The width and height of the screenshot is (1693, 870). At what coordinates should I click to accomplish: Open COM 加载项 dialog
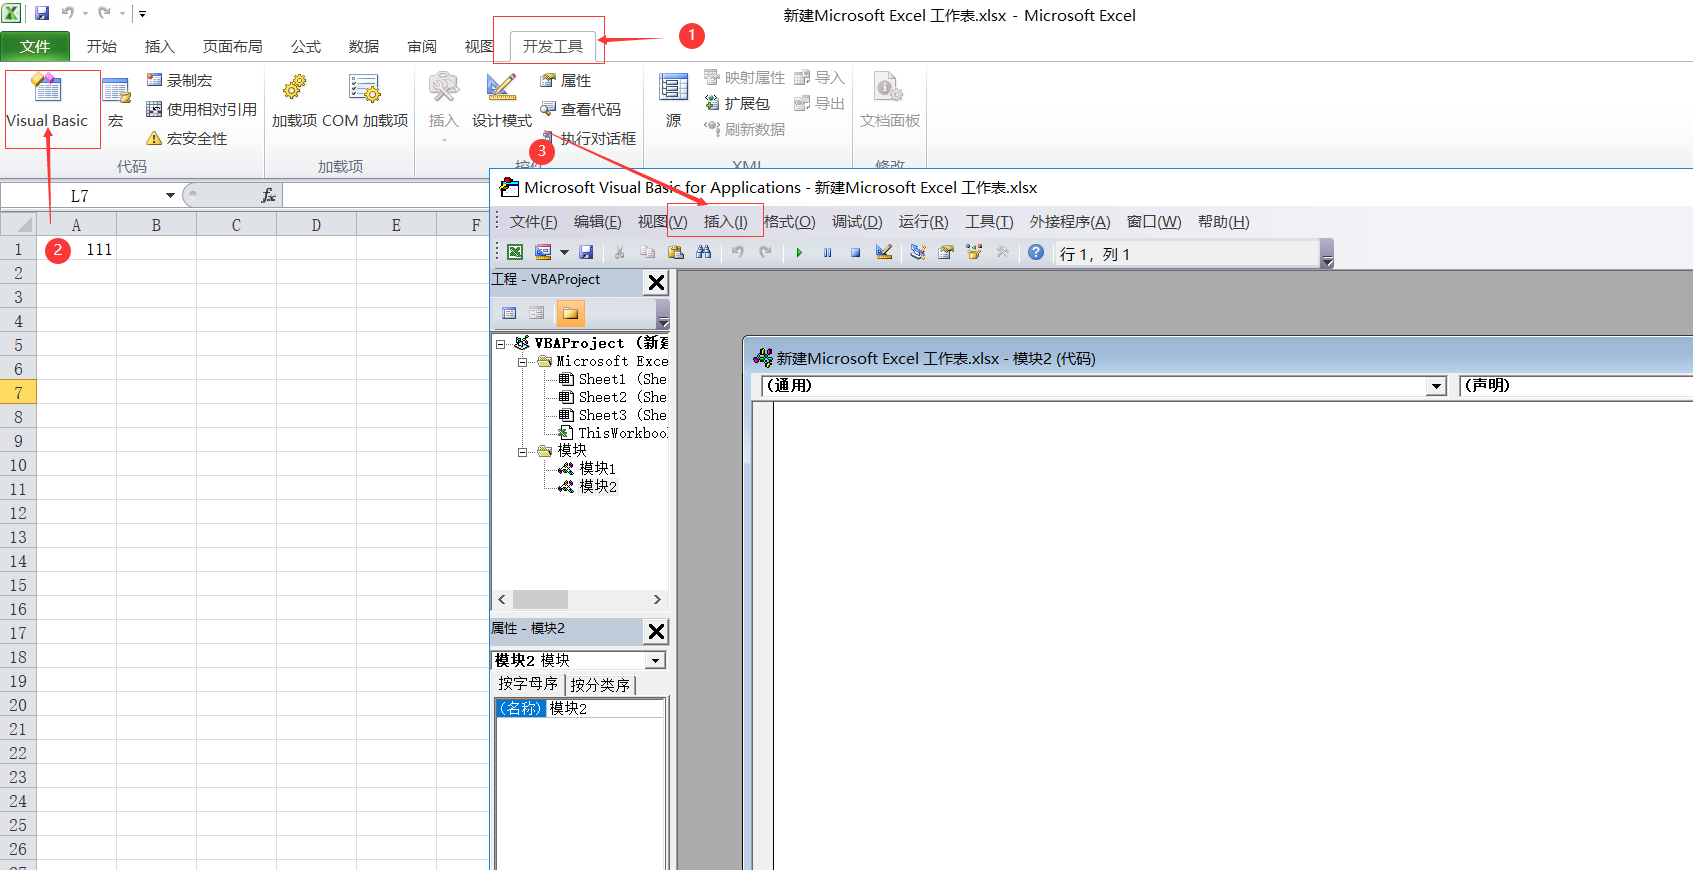tap(365, 103)
